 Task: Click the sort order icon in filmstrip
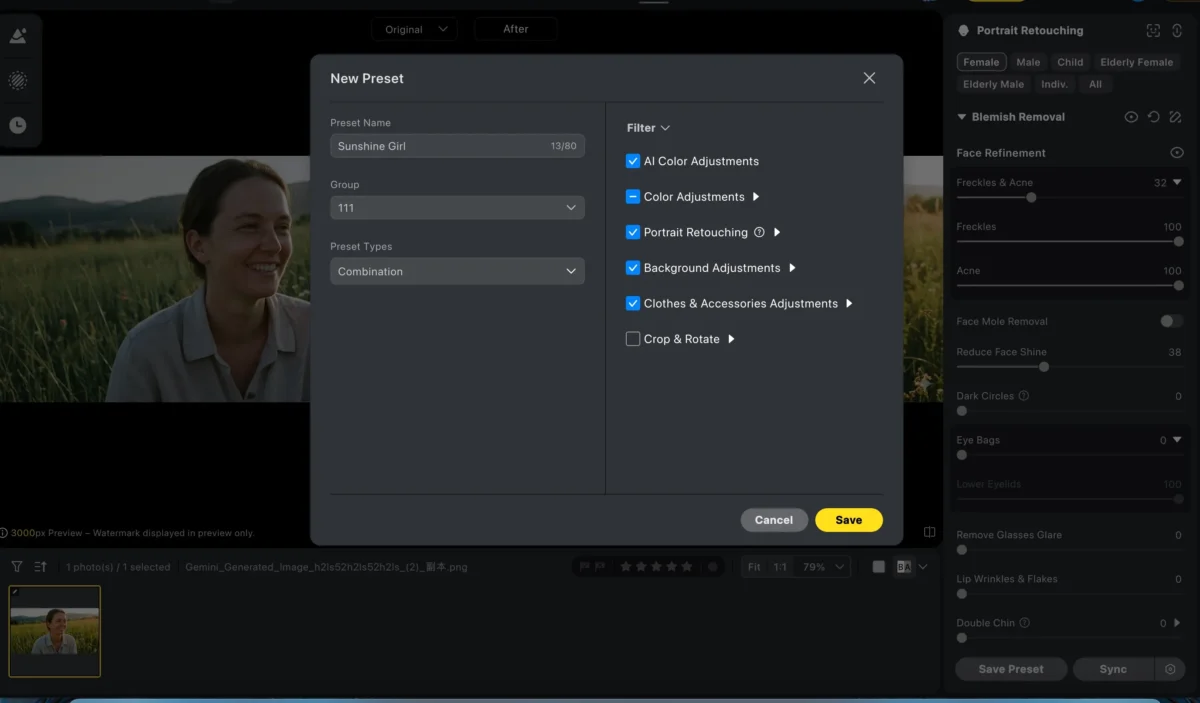[x=40, y=567]
